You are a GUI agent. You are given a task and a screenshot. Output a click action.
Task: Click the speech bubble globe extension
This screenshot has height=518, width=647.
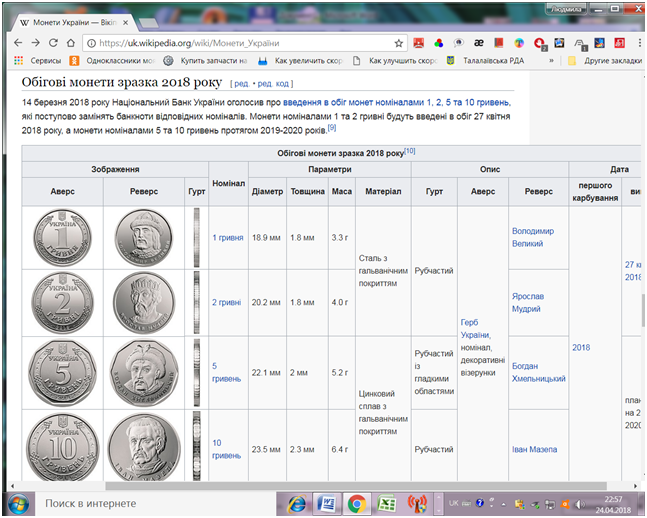click(x=458, y=43)
